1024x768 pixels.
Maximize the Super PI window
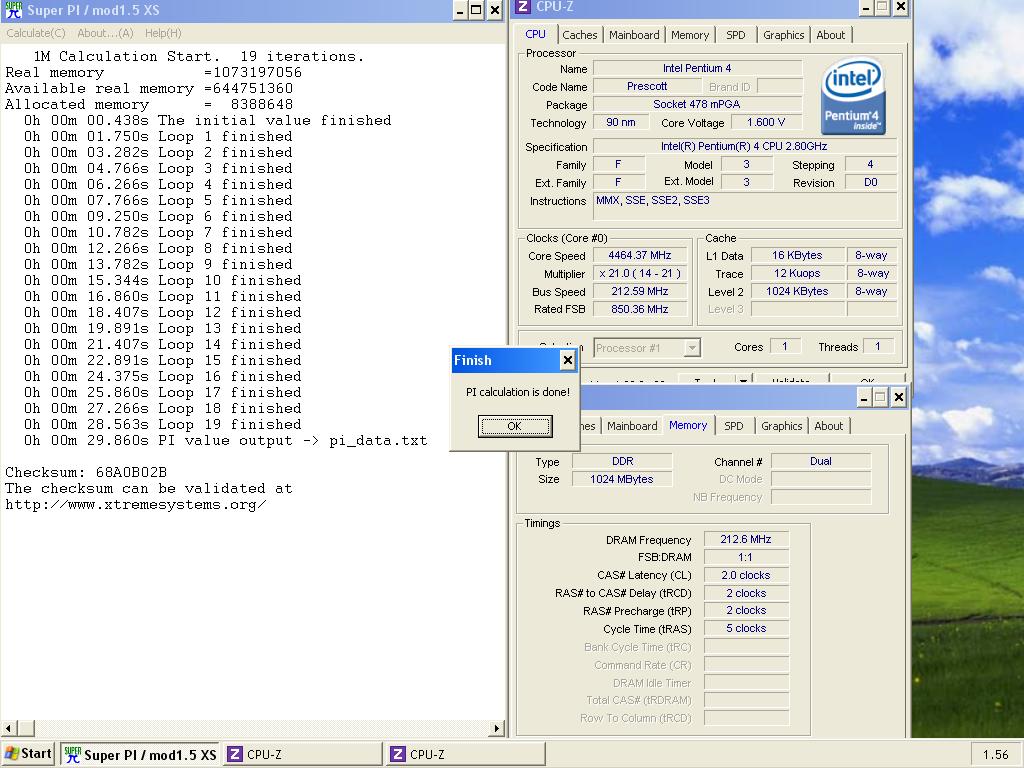[x=477, y=10]
